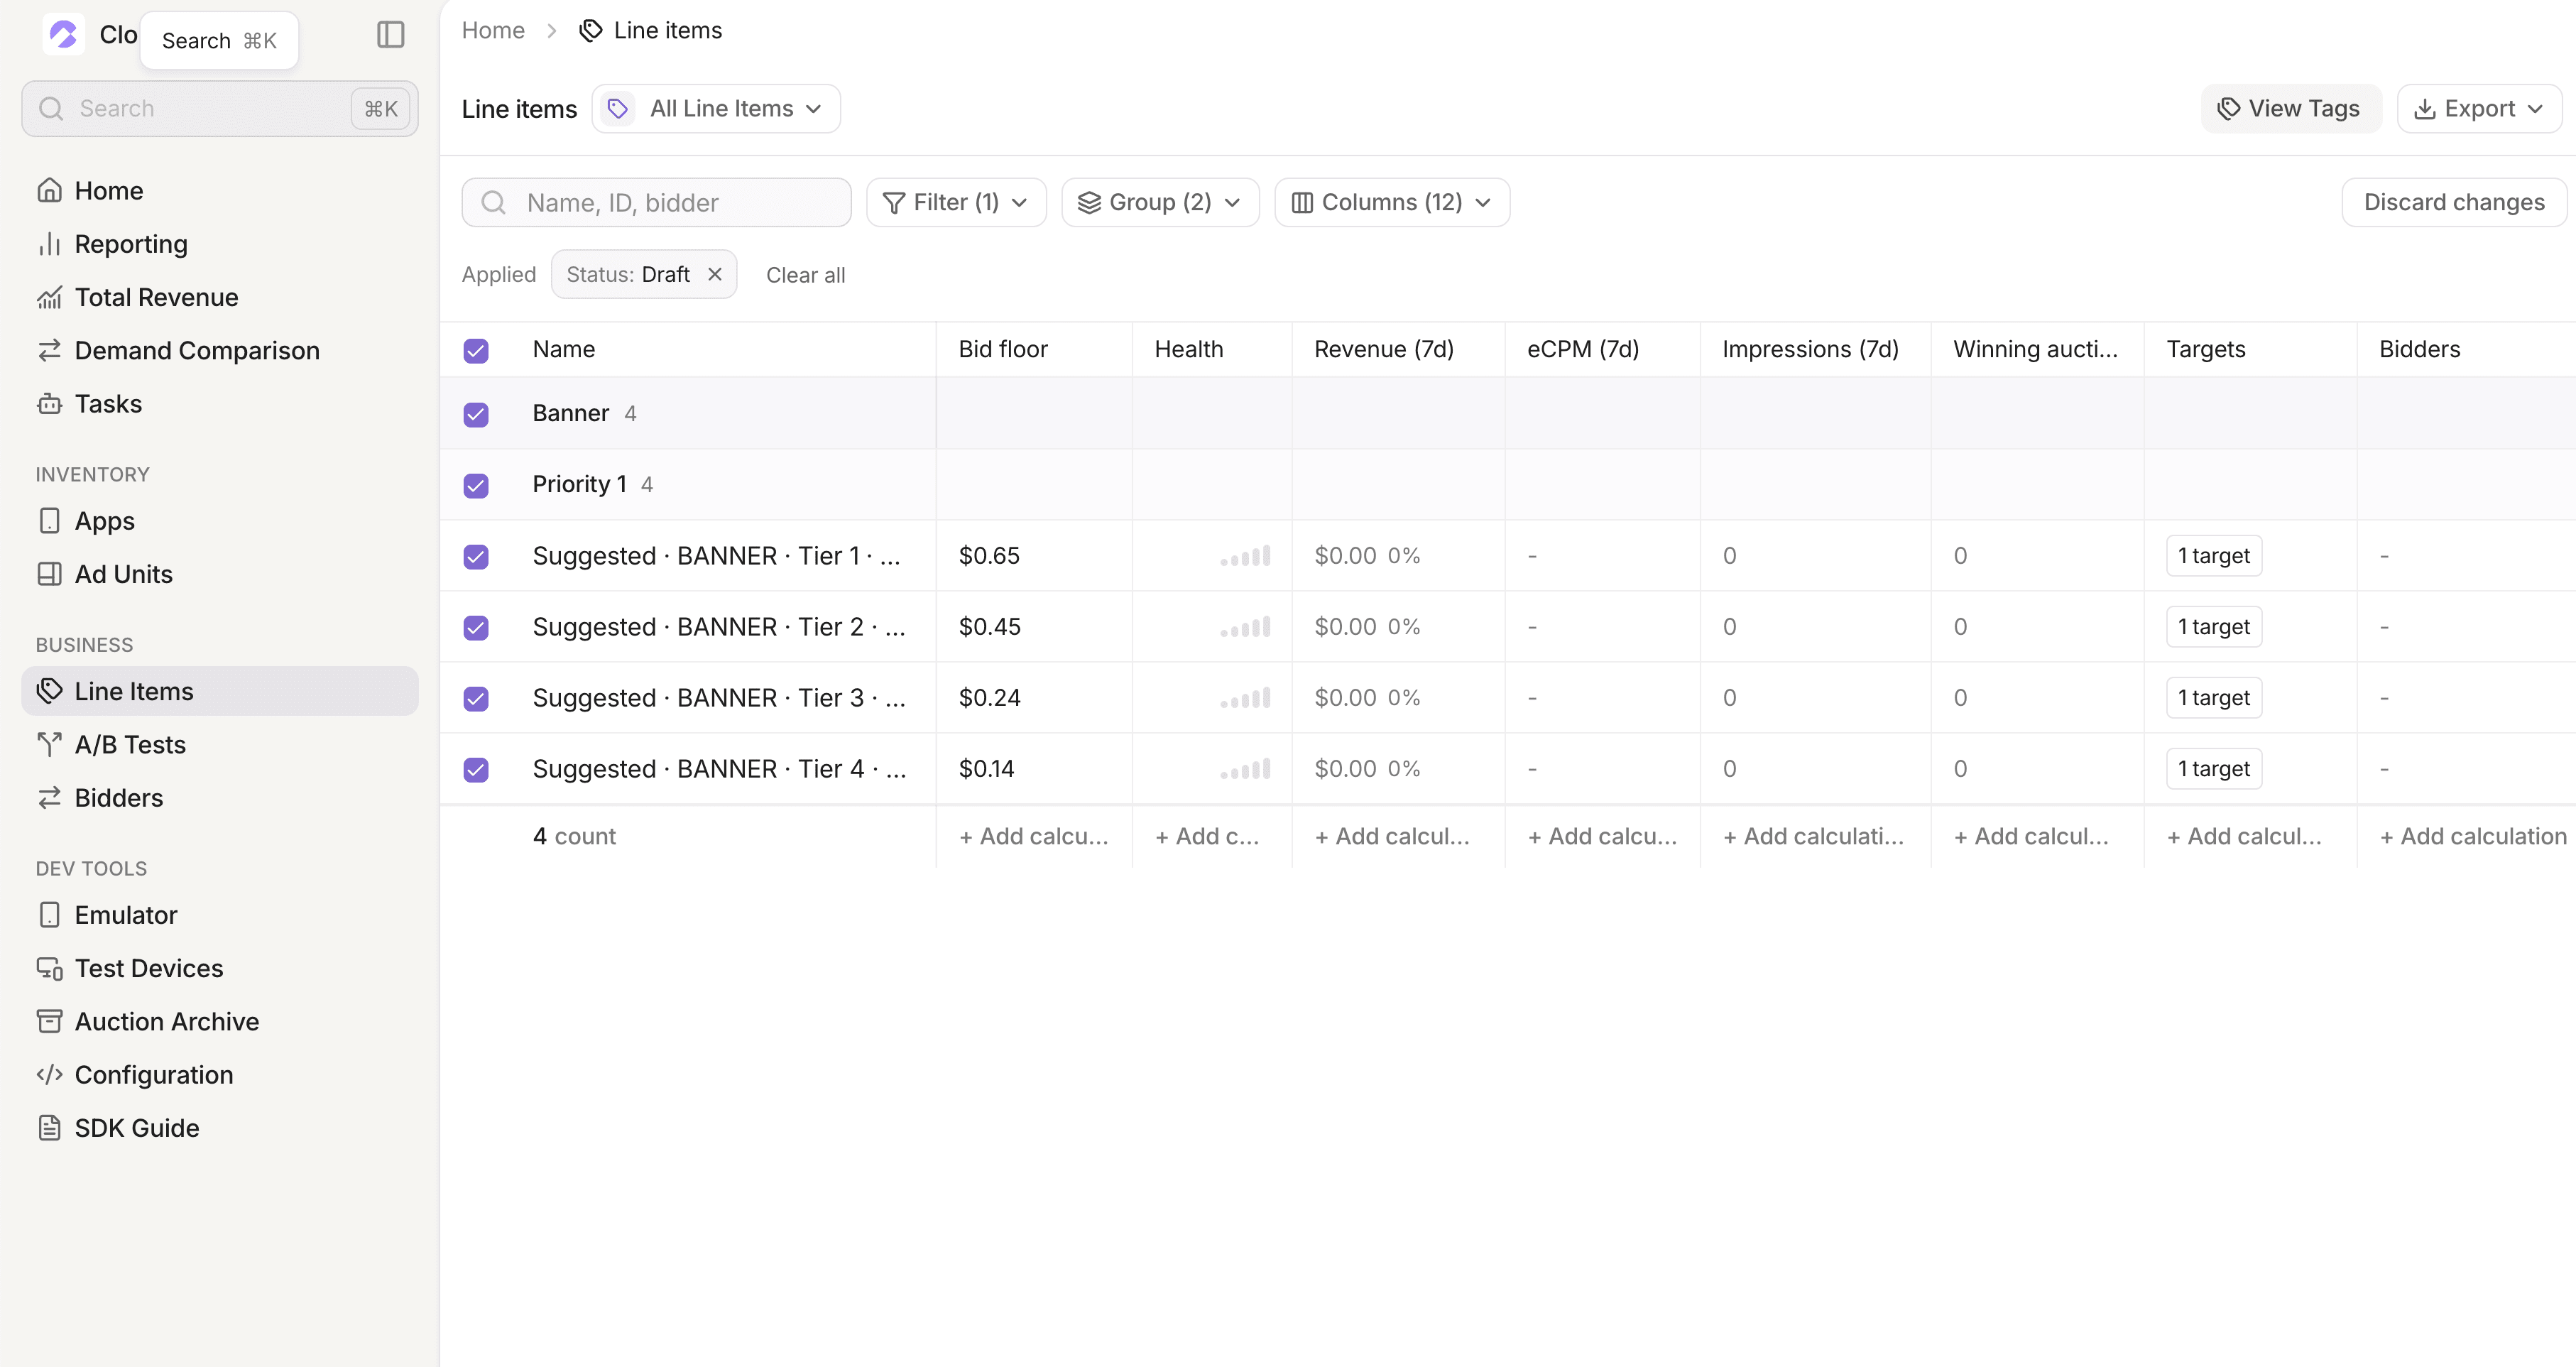Open Home in the sidebar

coord(219,190)
